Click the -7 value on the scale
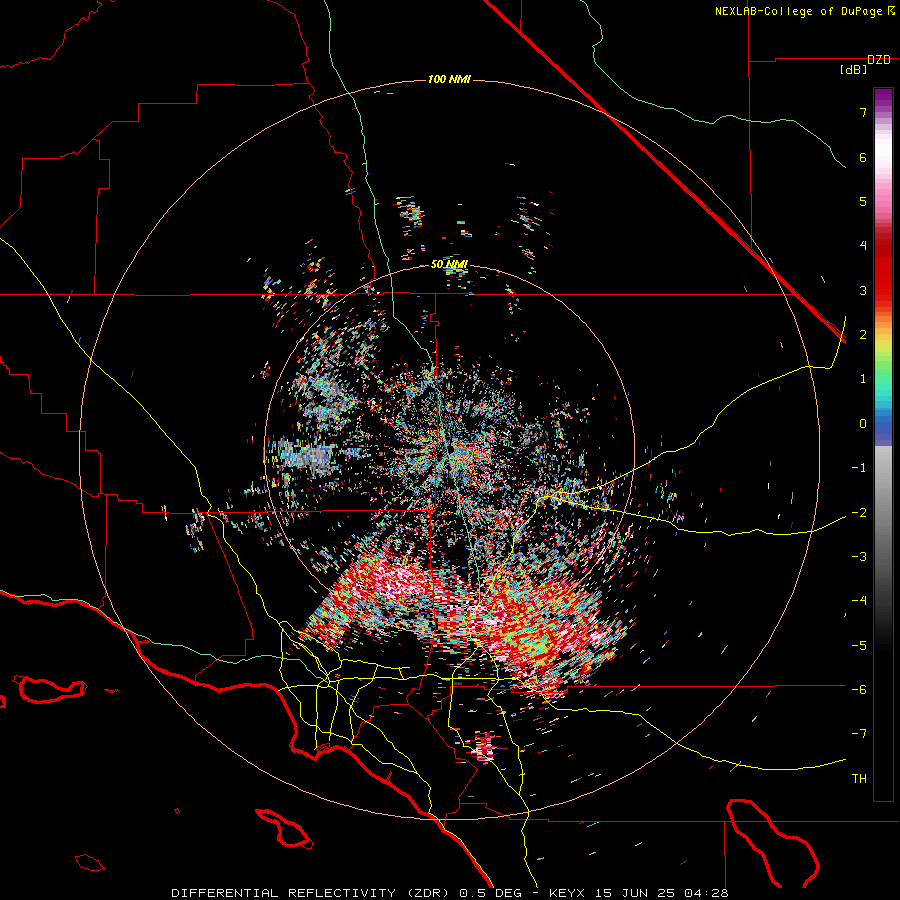Image resolution: width=900 pixels, height=900 pixels. click(x=859, y=734)
